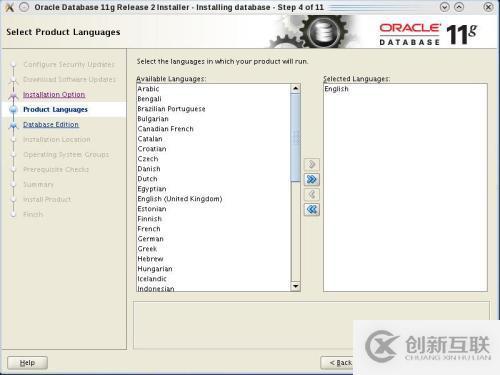Select Catalan in Available Languages
This screenshot has height=375, width=500.
click(x=214, y=139)
